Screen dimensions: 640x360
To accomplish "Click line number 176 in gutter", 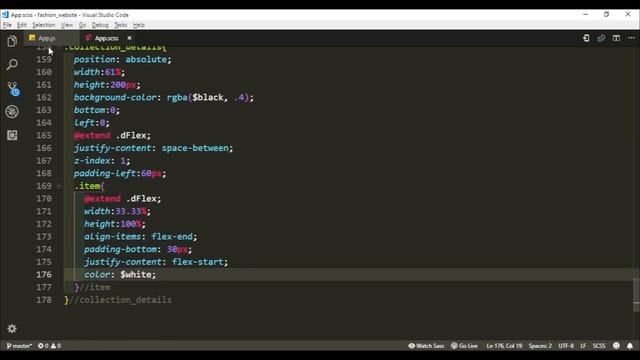I will click(44, 274).
